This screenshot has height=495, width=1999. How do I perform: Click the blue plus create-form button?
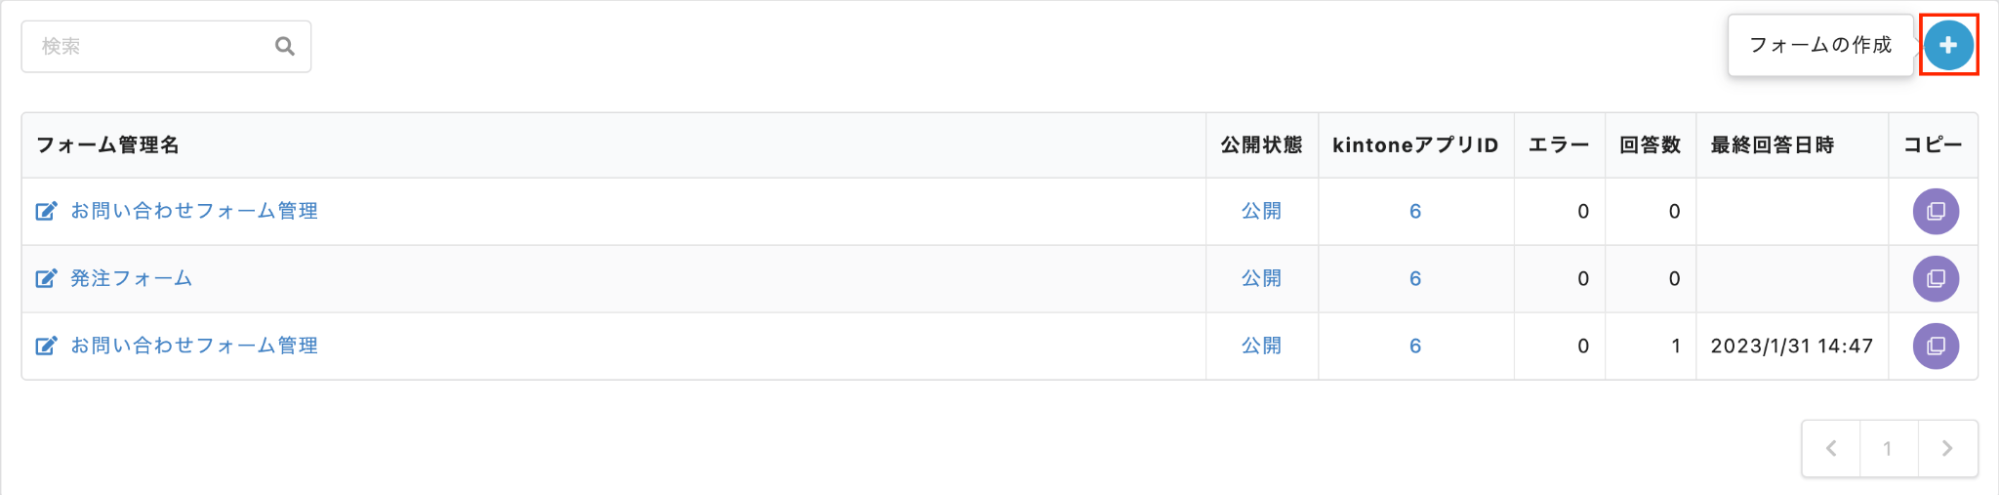(1948, 45)
